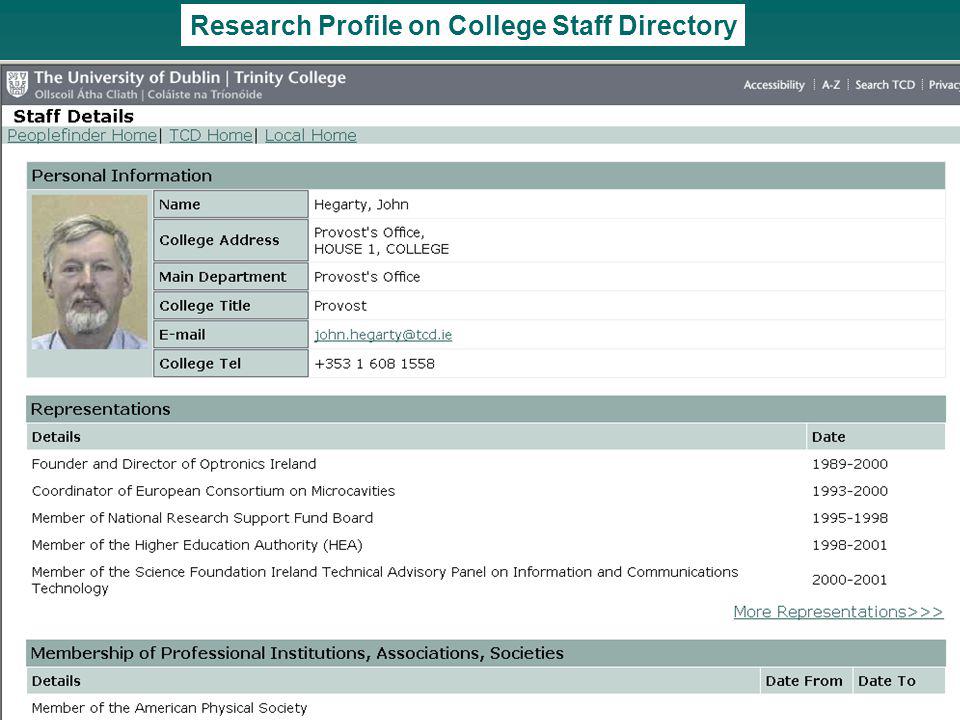The height and width of the screenshot is (720, 960).
Task: Select the date 2000-2001
Action: click(x=850, y=580)
